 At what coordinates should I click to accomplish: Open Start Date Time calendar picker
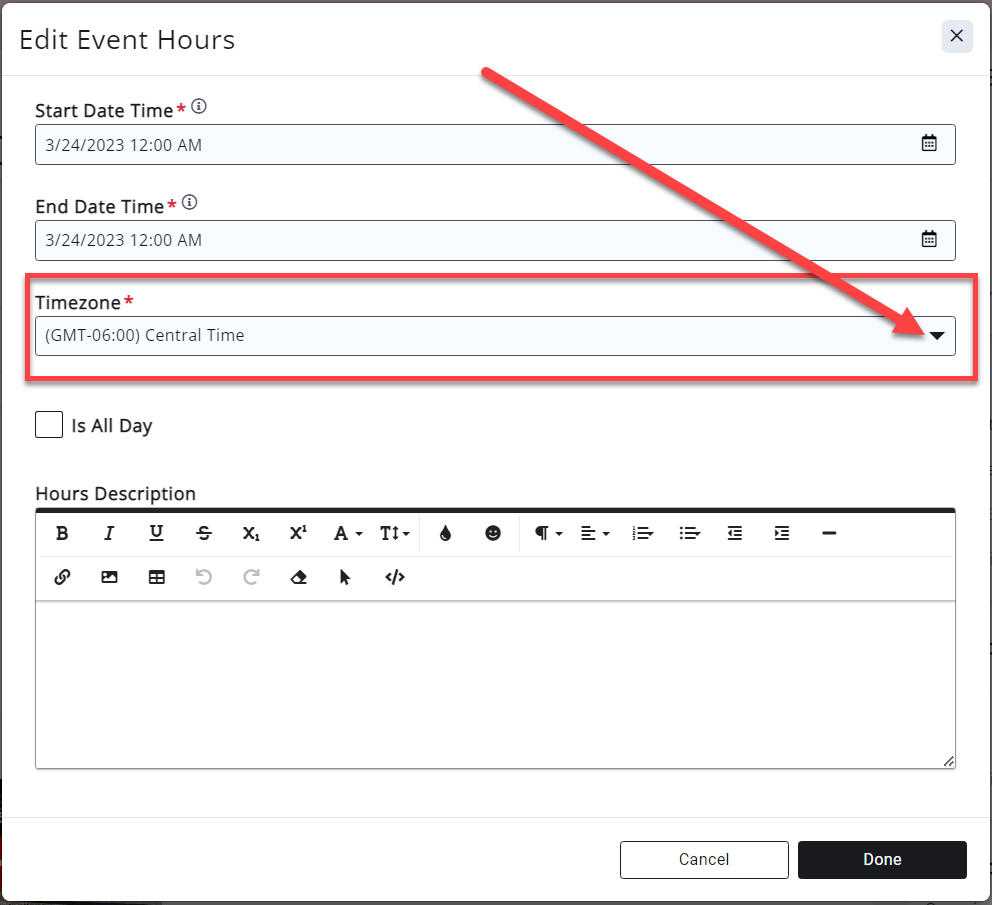pyautogui.click(x=929, y=144)
